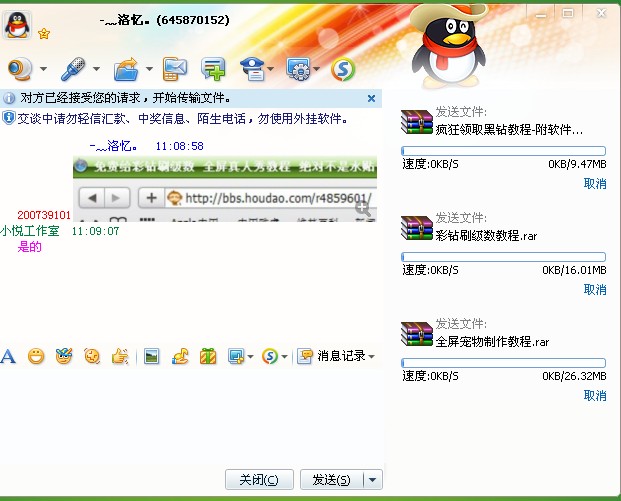
Task: Click the send SMS message icon
Action: pyautogui.click(x=175, y=69)
